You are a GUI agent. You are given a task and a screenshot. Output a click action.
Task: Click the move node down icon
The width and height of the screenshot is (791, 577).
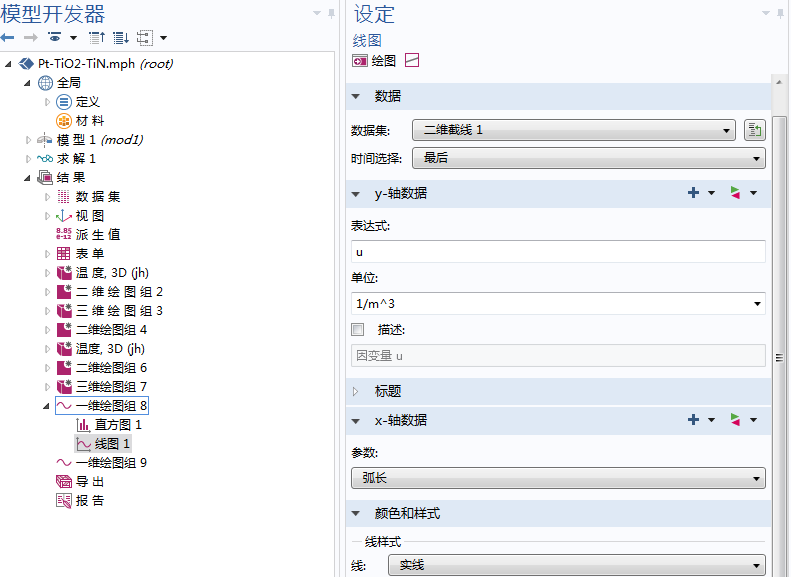pos(121,38)
